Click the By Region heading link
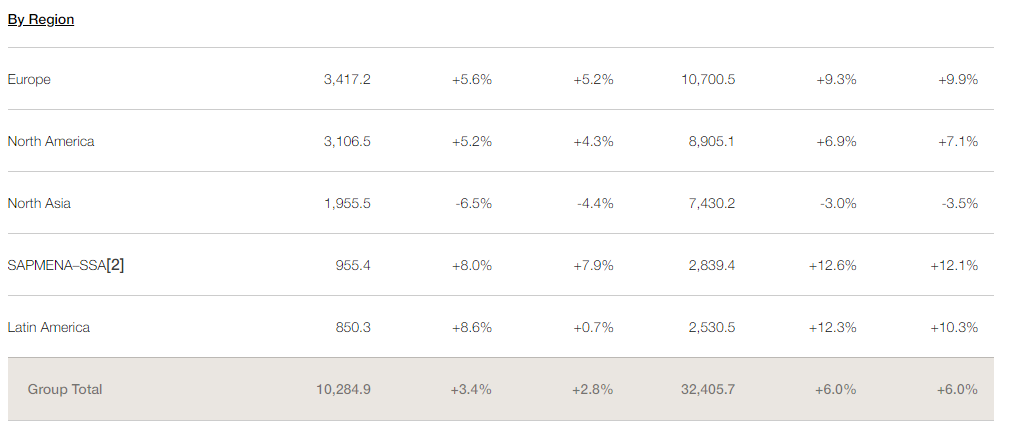1009x430 pixels. pos(41,19)
